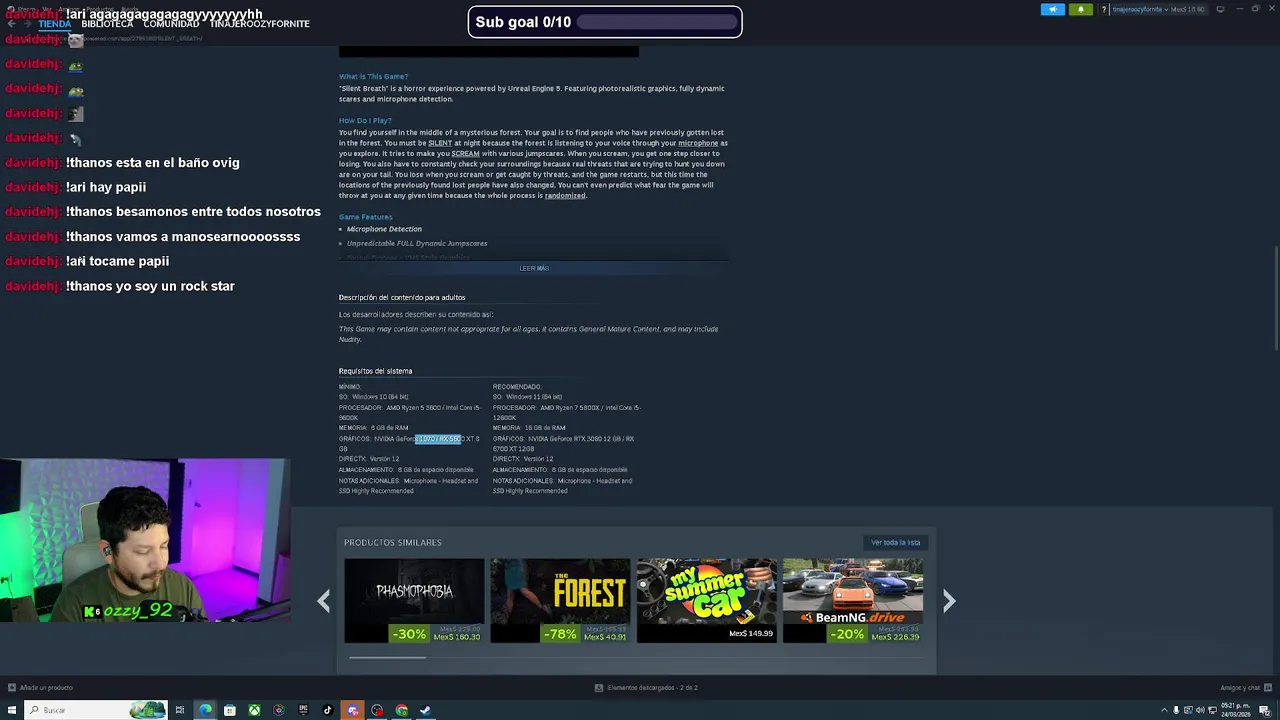Click BeamNG.drive -20% discount badge
Image resolution: width=1280 pixels, height=720 pixels.
848,634
